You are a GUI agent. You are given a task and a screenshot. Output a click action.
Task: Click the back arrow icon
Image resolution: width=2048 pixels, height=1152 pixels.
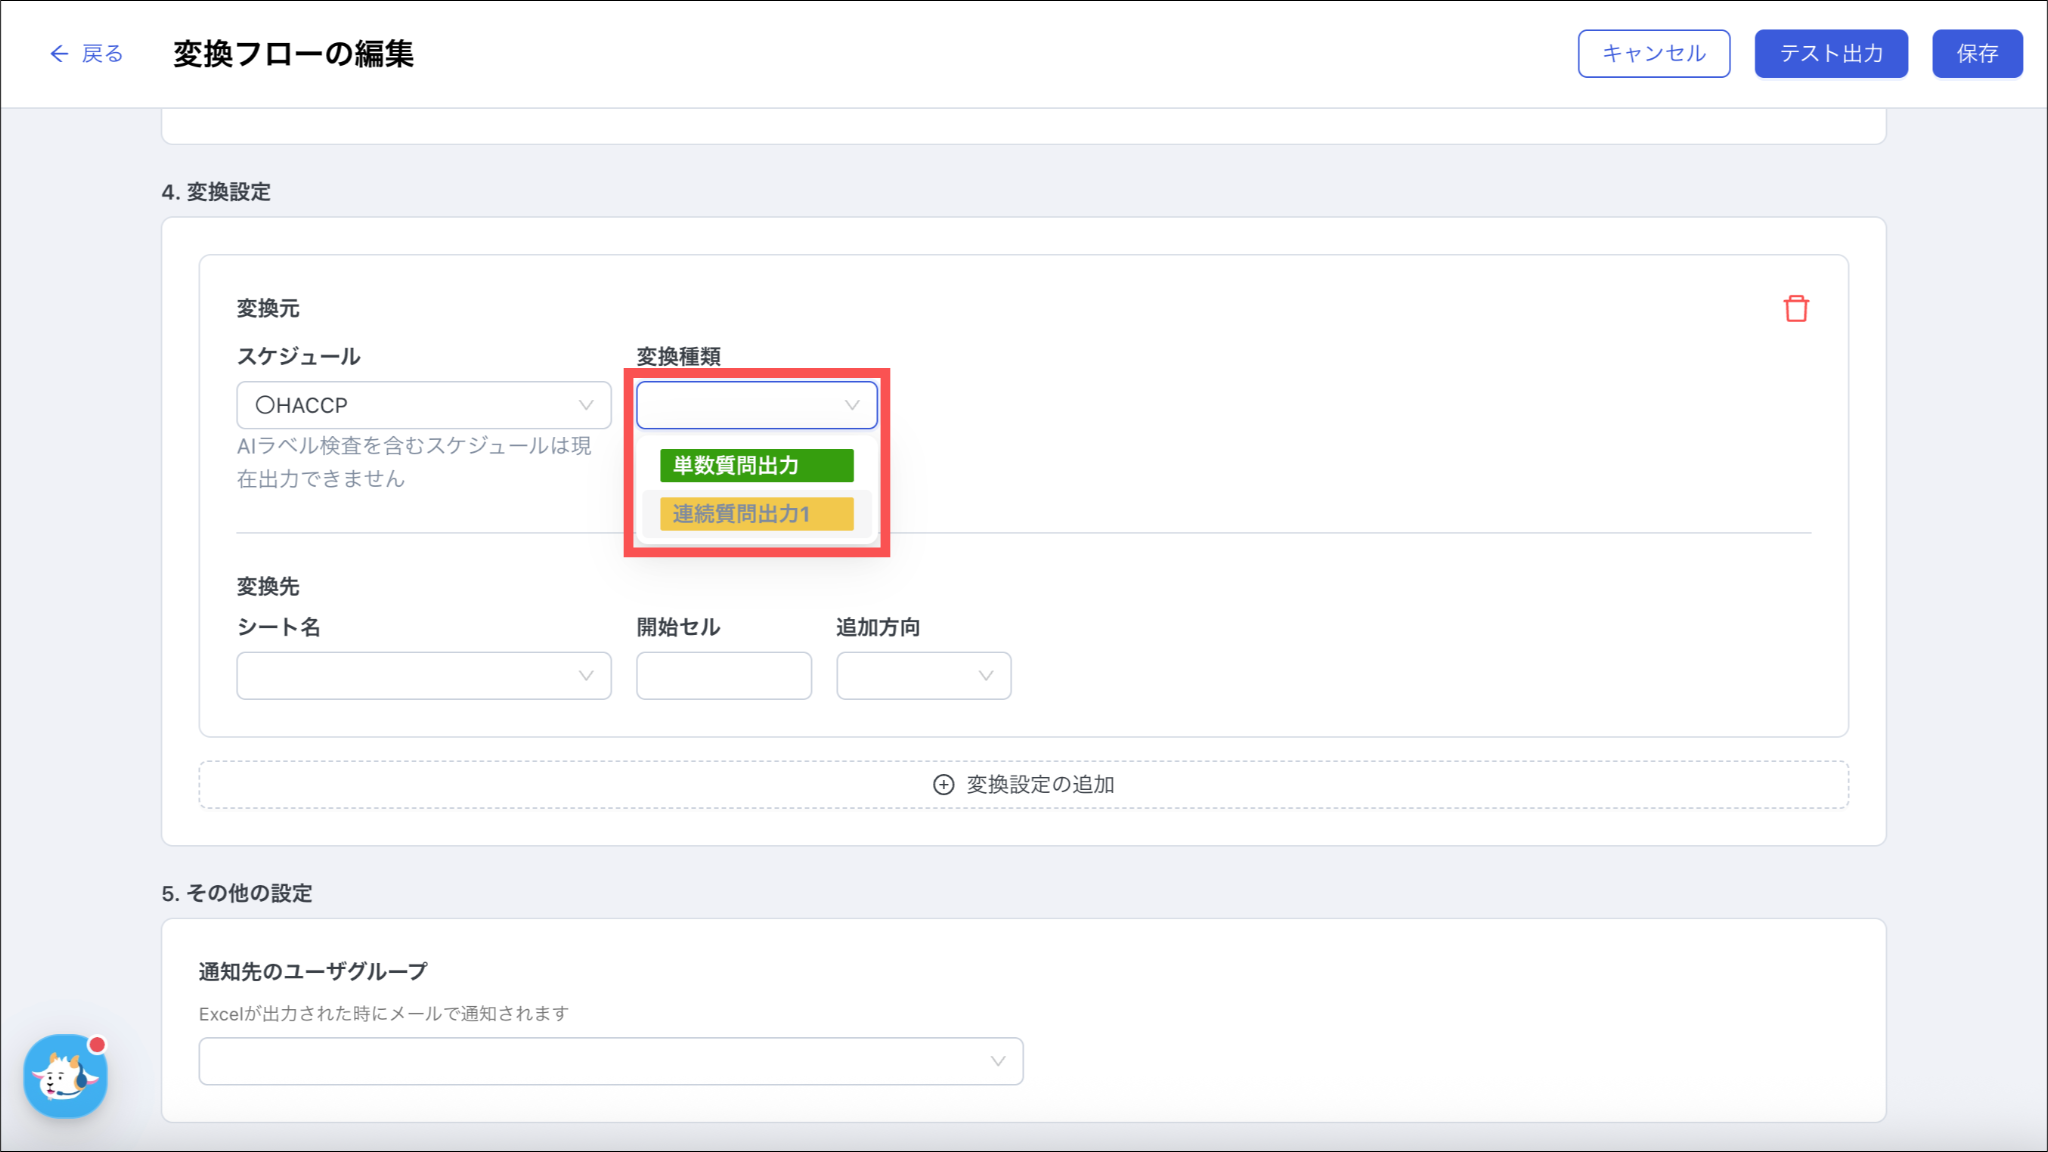(x=59, y=54)
